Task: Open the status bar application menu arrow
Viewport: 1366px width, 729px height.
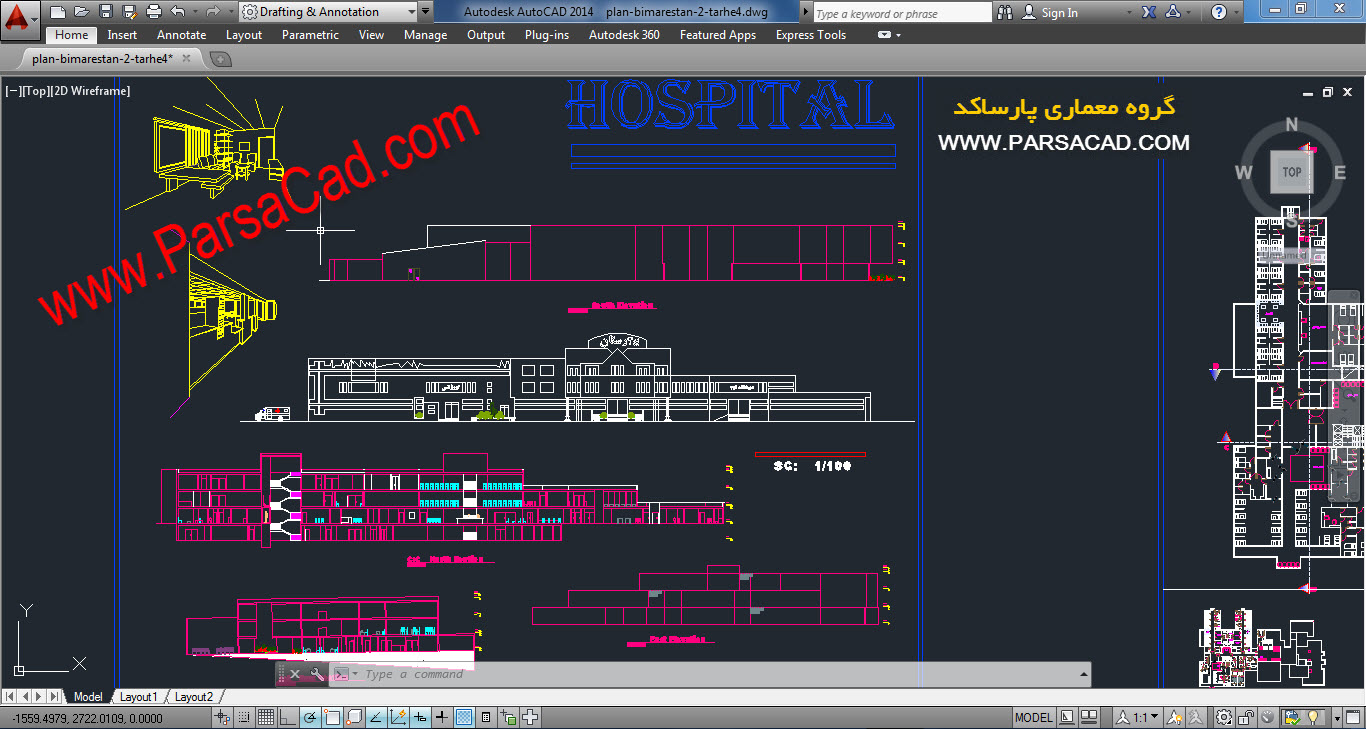Action: pos(1337,717)
